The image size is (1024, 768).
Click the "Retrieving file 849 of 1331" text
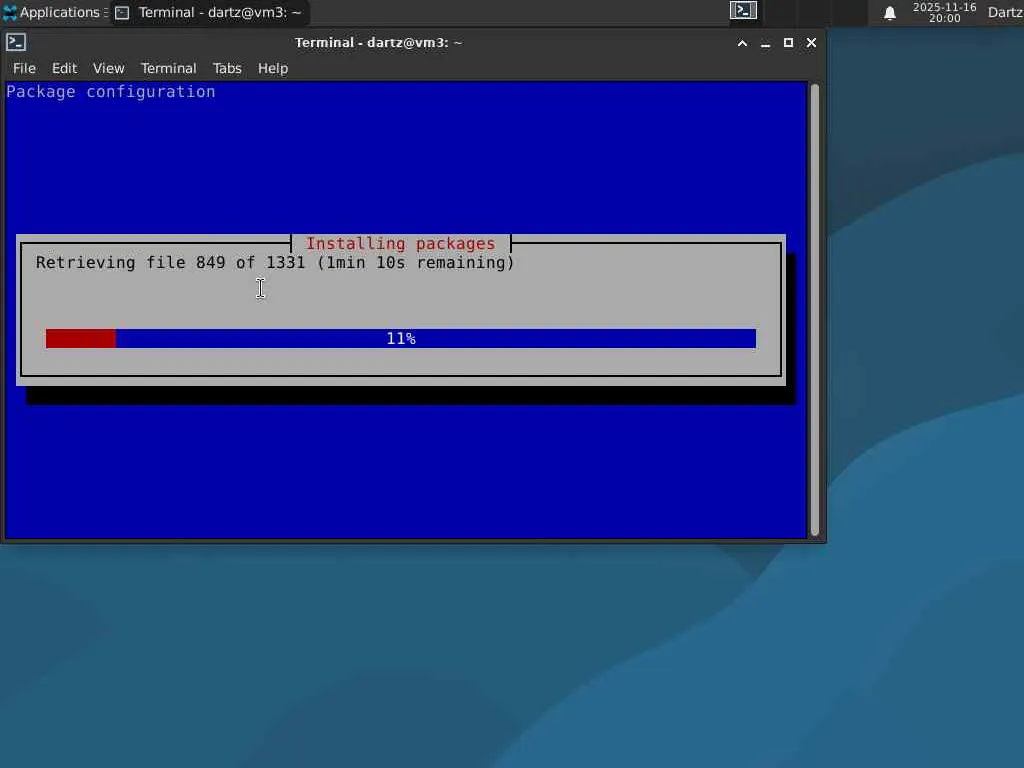click(170, 263)
